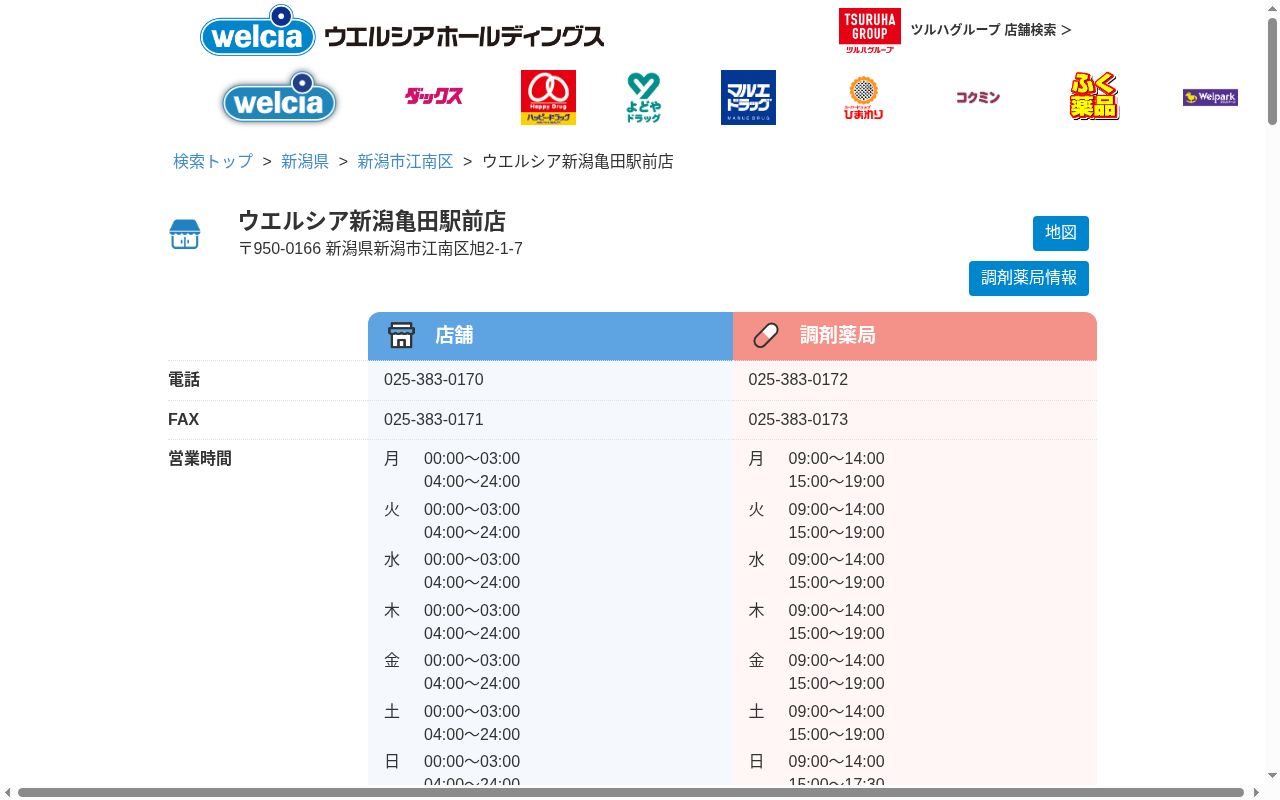Select the ふく薬品 brand logo
Image resolution: width=1280 pixels, height=800 pixels.
(x=1094, y=96)
